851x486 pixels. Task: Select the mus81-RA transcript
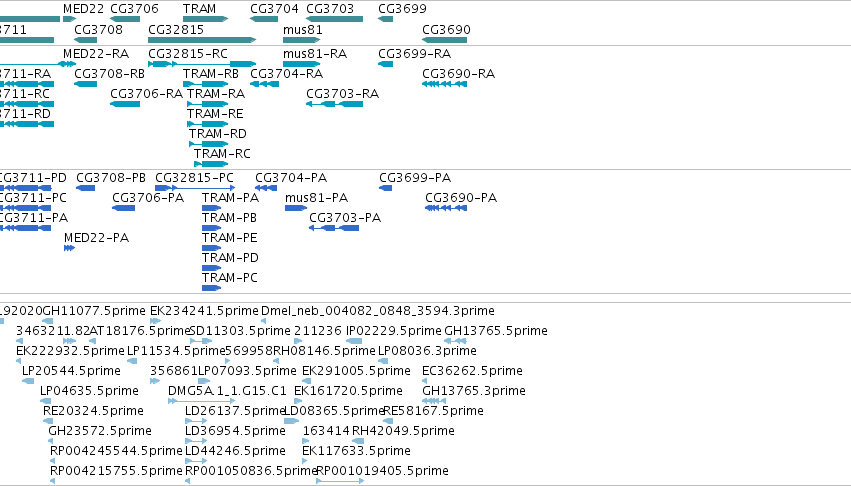point(302,64)
